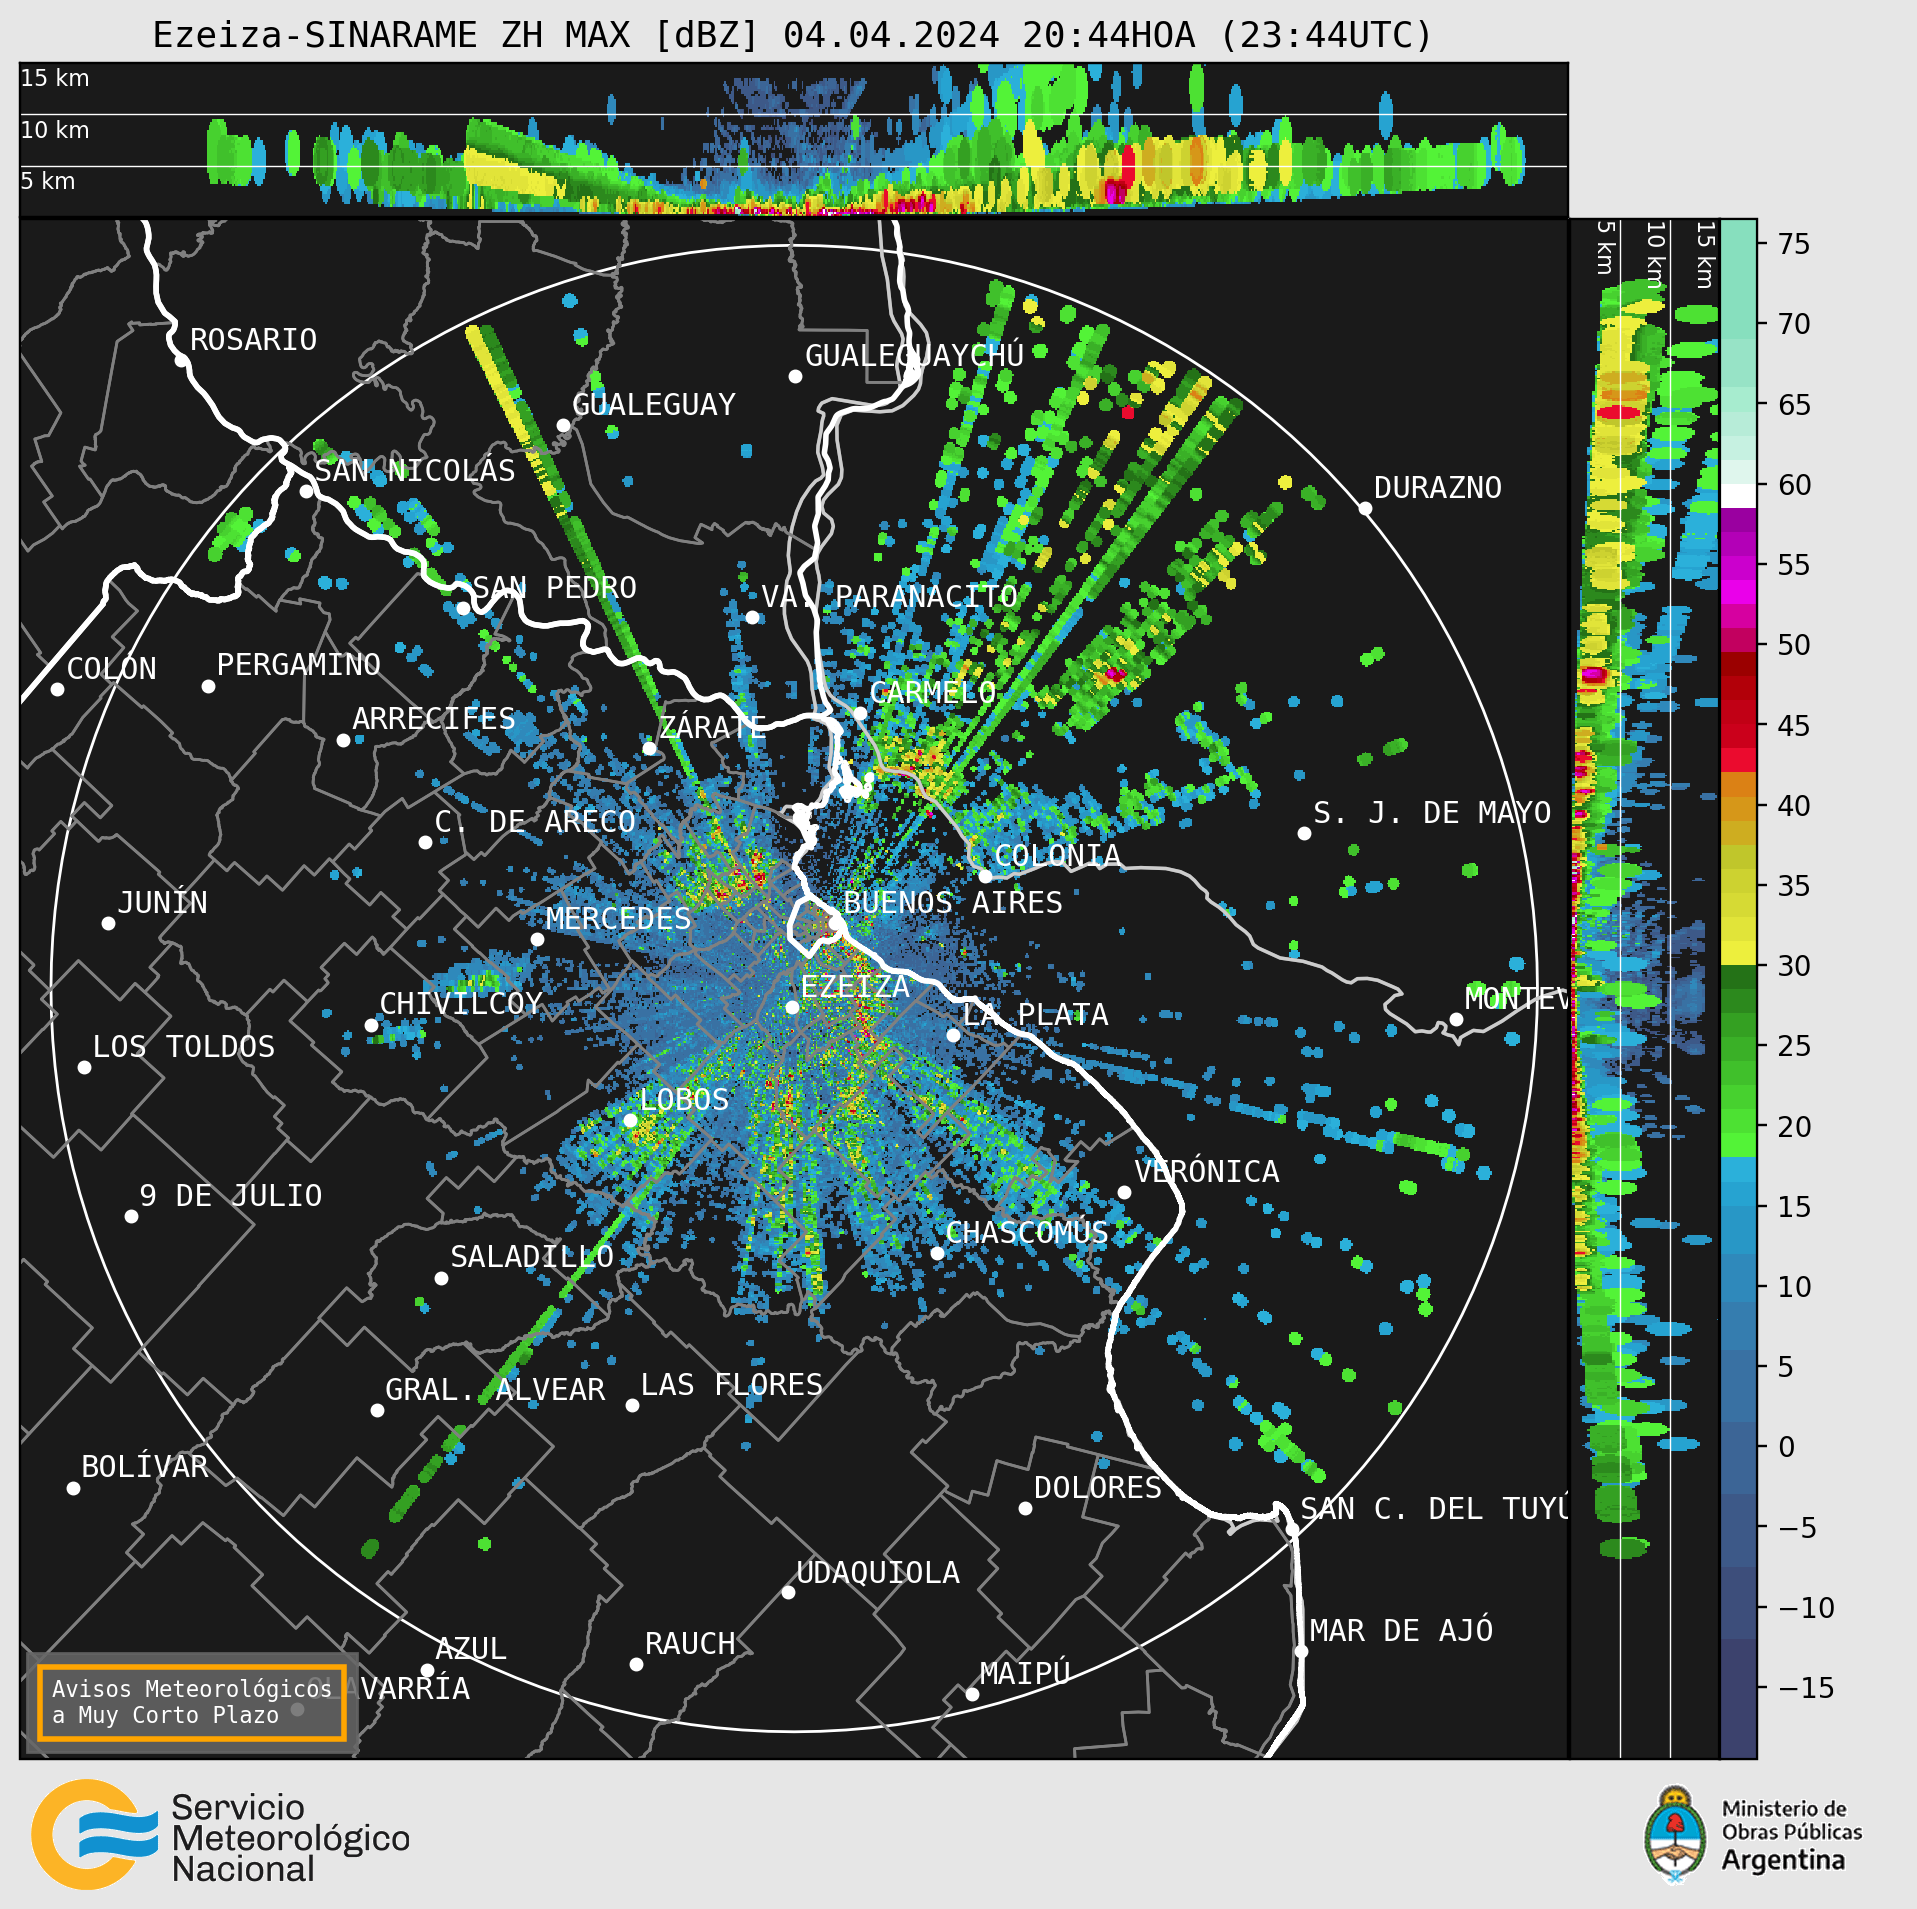Click the S. J. DE MAYO city label
The width and height of the screenshot is (1917, 1909).
pos(1431,813)
